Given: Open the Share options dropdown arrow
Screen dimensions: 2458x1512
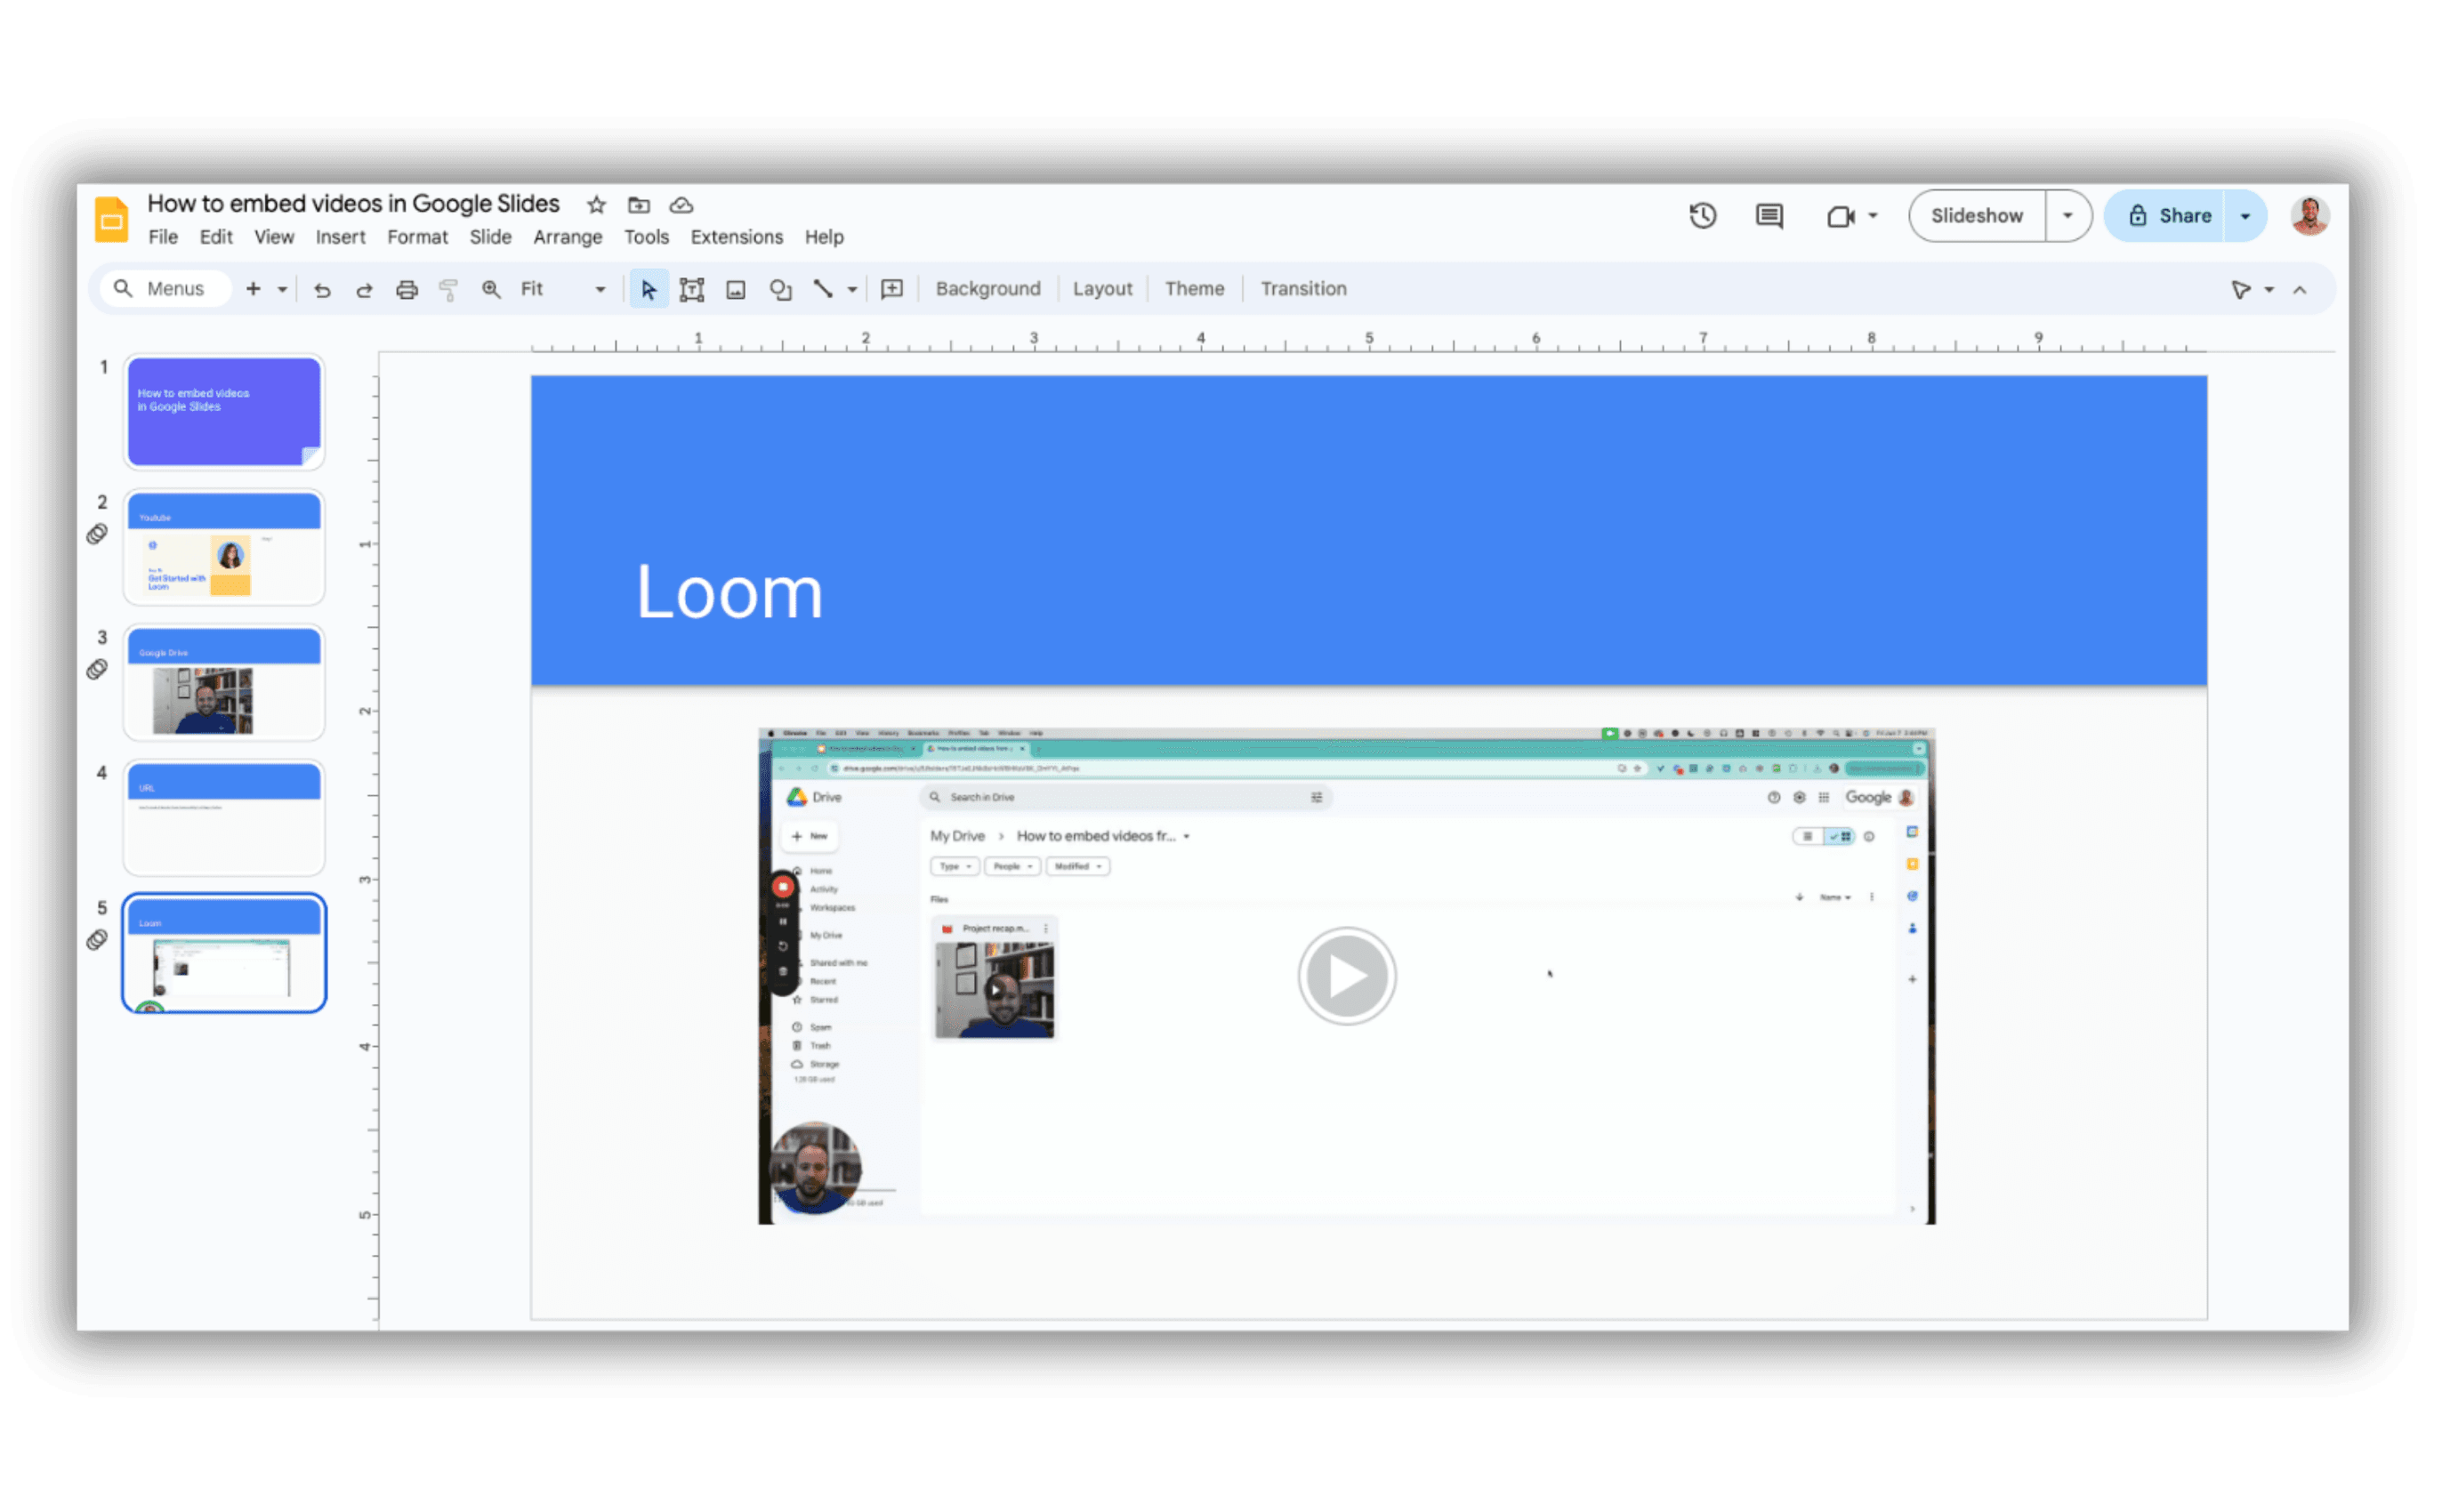Looking at the screenshot, I should pos(2246,216).
